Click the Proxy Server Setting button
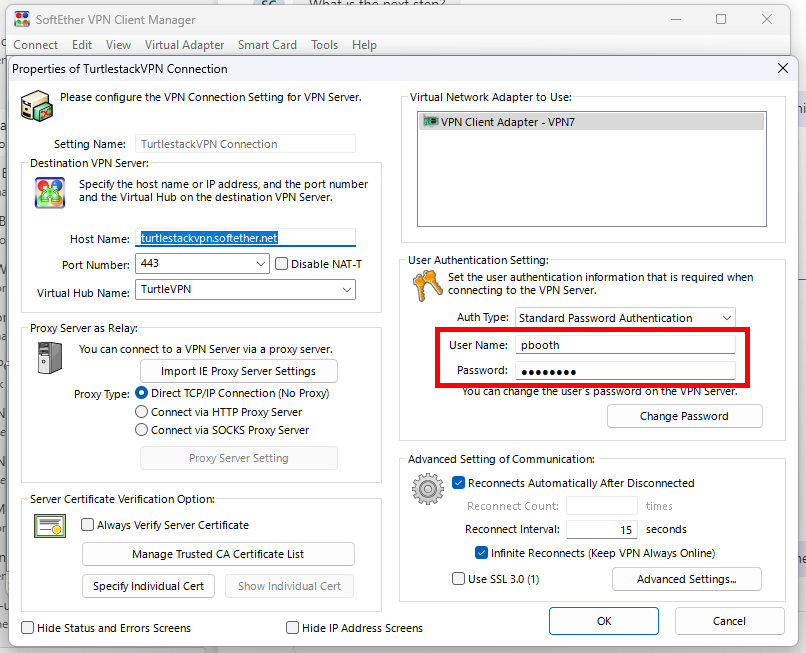Image resolution: width=806 pixels, height=653 pixels. 239,458
